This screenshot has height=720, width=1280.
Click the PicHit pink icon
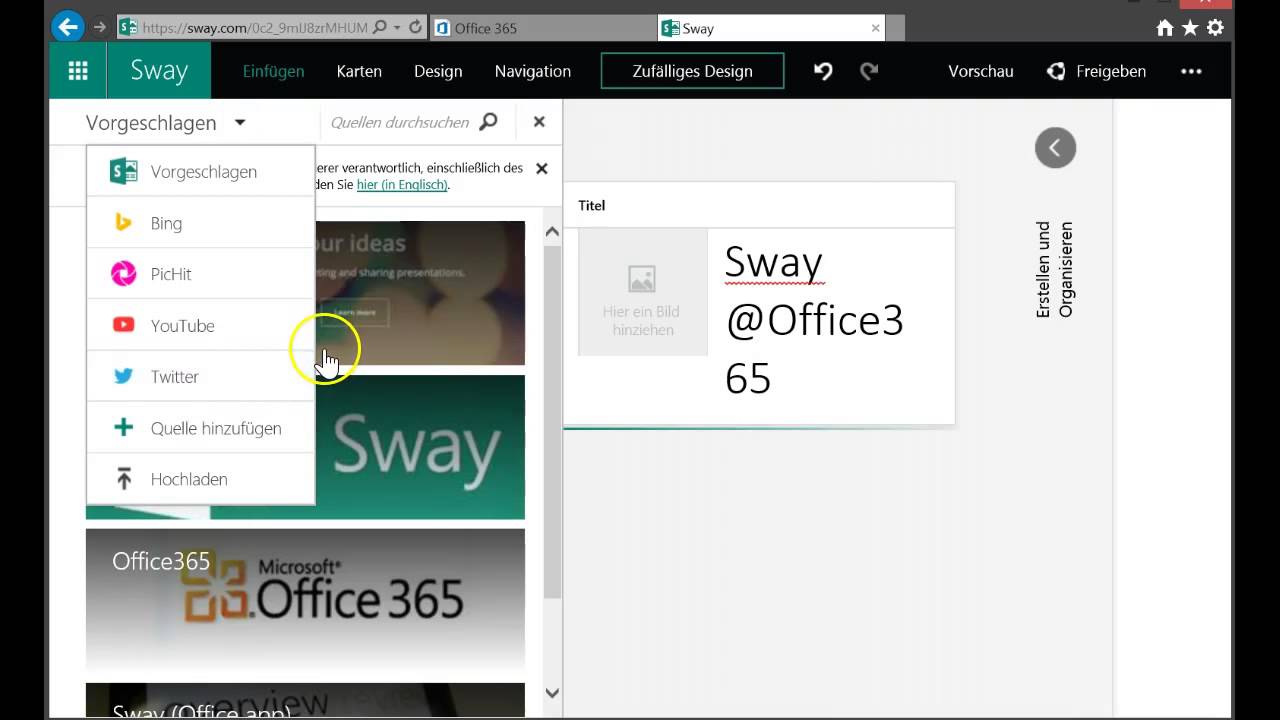[123, 274]
